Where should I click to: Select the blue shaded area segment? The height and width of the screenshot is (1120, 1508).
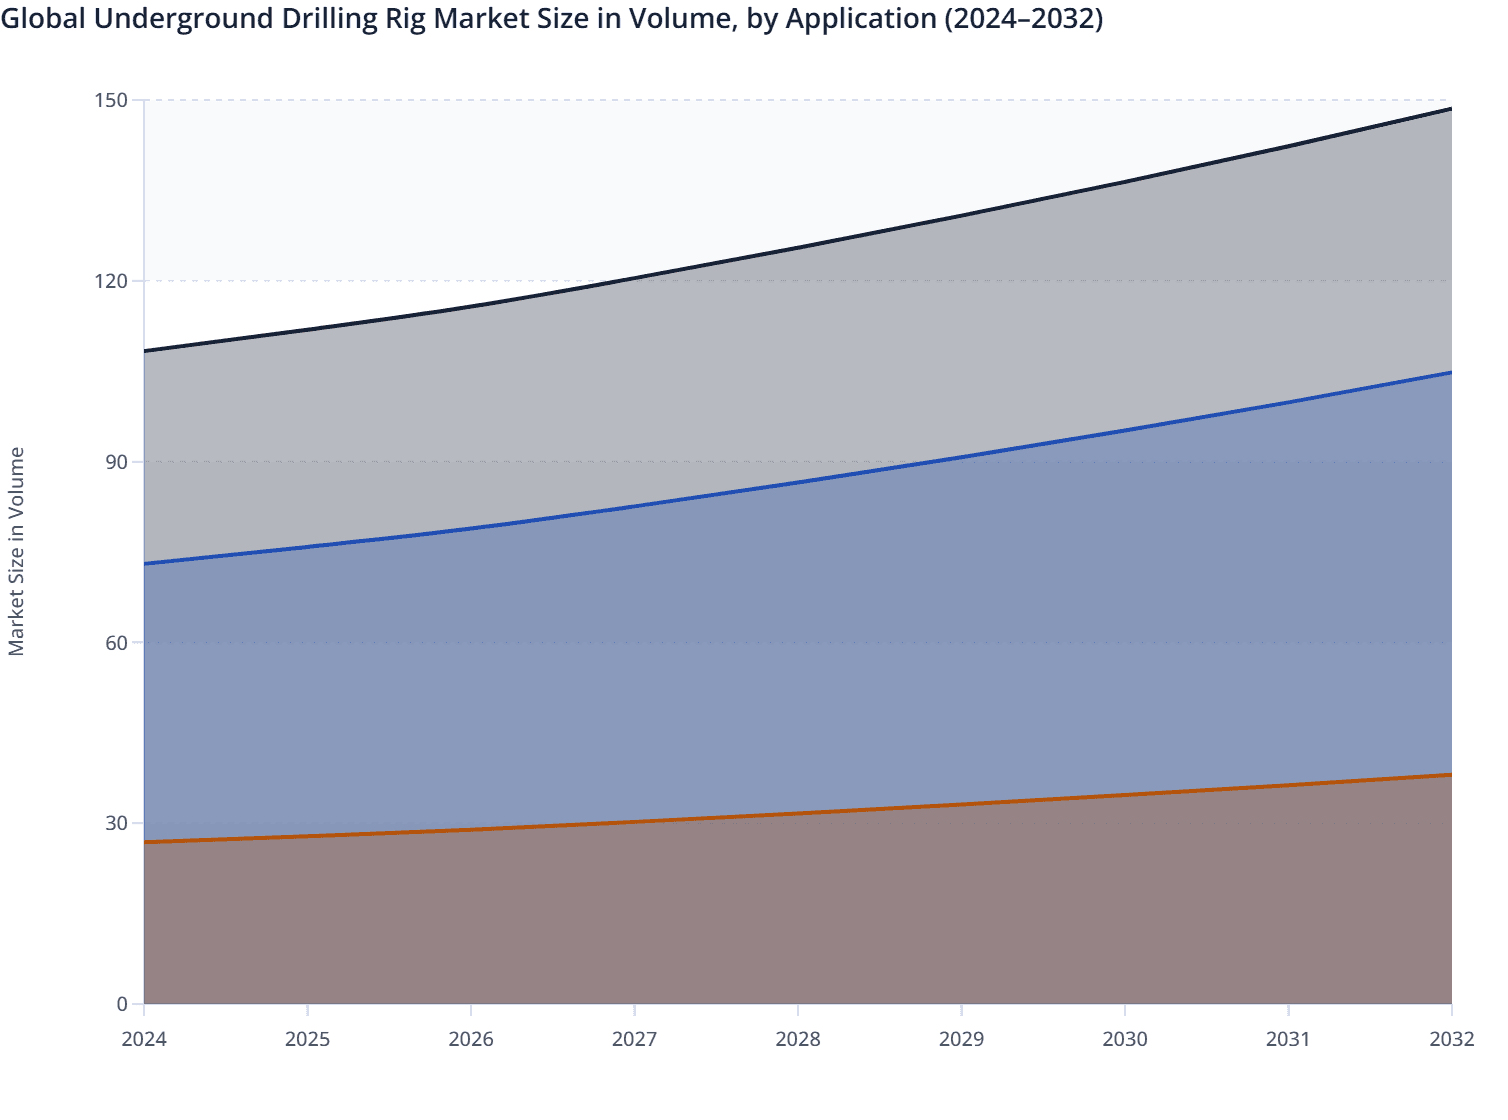(800, 650)
